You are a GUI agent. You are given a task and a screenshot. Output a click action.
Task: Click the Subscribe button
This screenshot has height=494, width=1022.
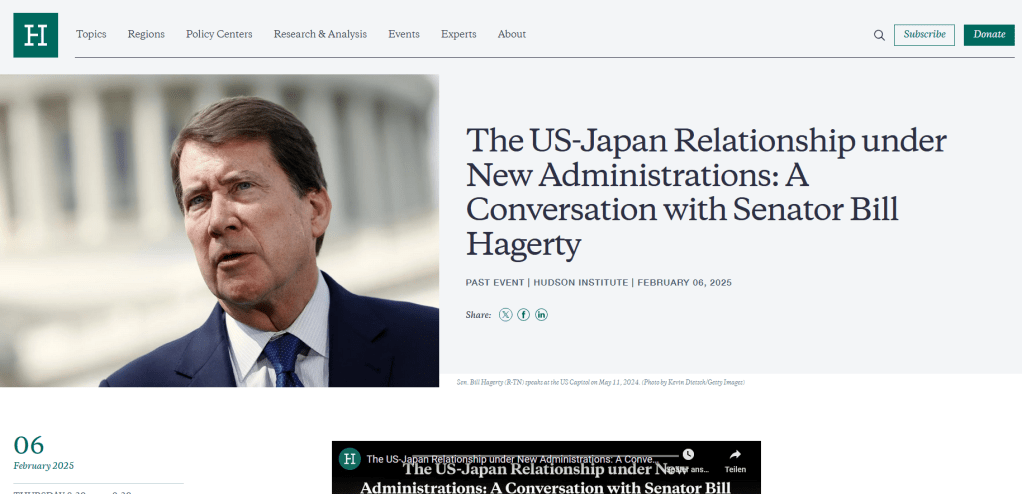[924, 35]
